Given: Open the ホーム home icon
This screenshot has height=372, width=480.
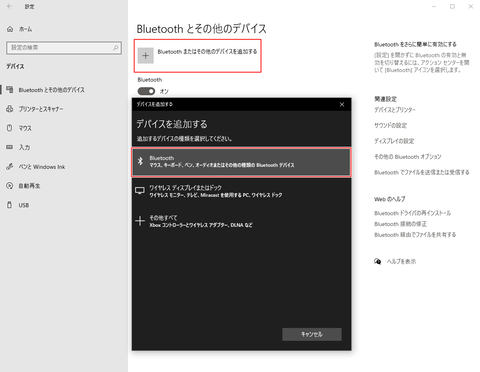Looking at the screenshot, I should click(x=10, y=29).
